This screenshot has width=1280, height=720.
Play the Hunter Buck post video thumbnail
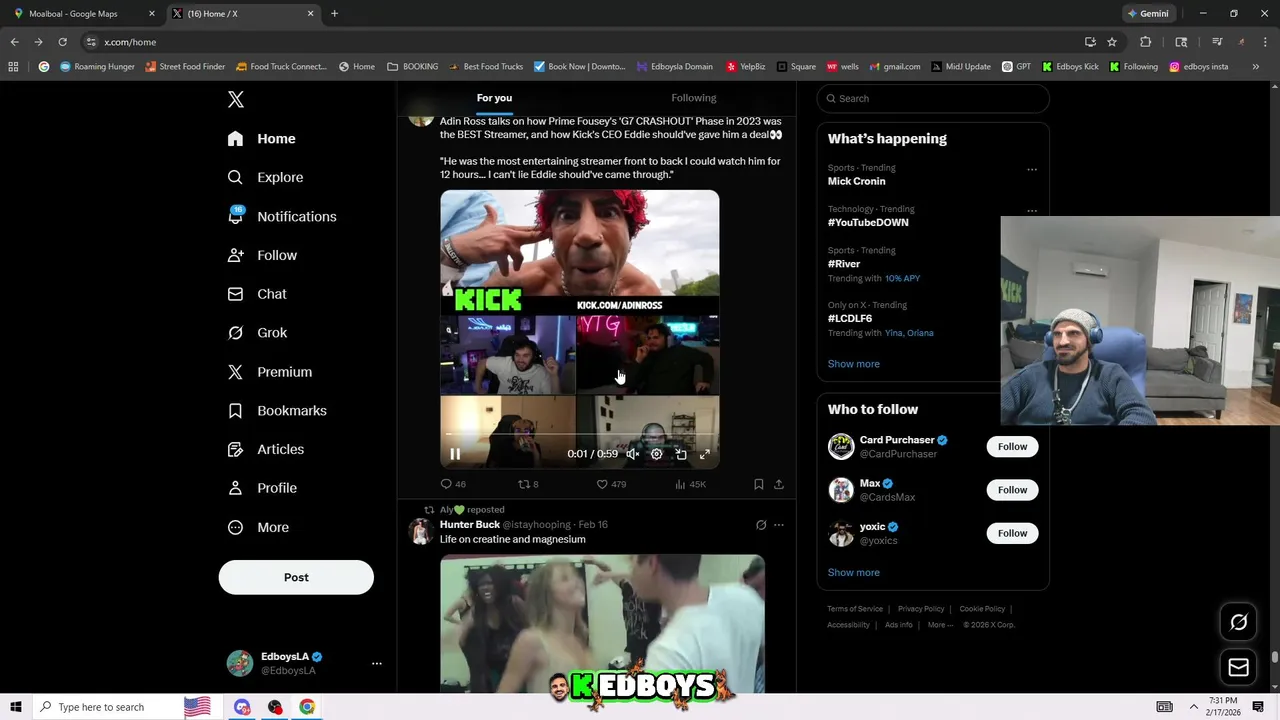click(602, 624)
